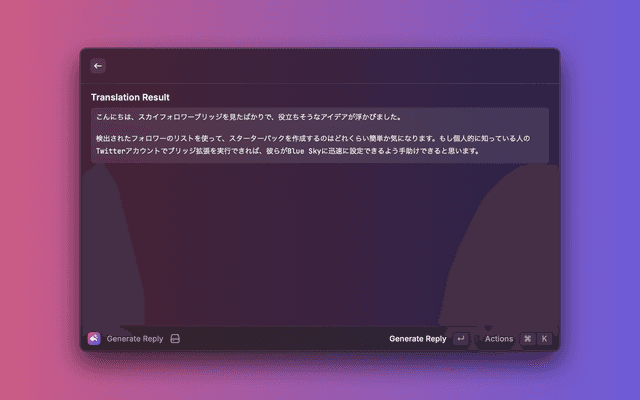
Task: Click the Command key symbol
Action: 527,339
